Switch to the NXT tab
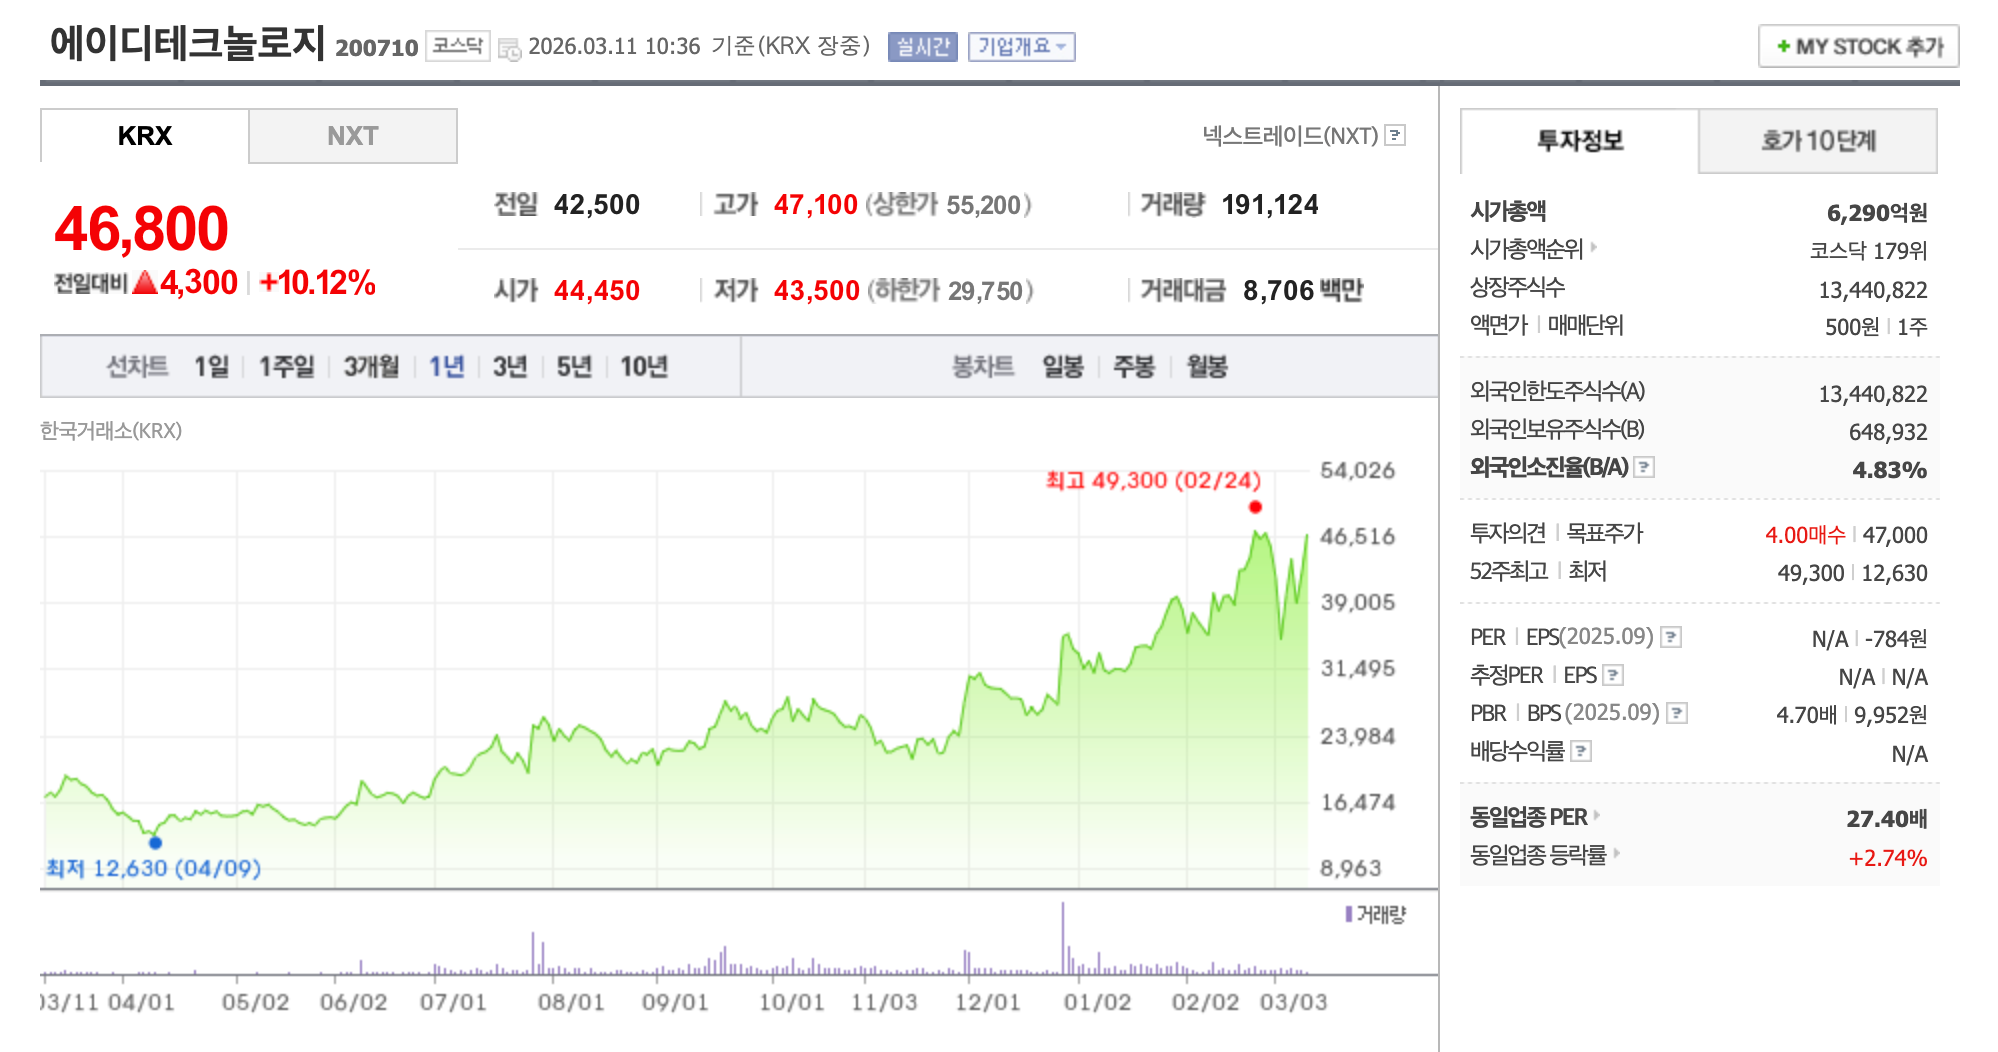Screen dimensions: 1998x1052 coord(353,136)
